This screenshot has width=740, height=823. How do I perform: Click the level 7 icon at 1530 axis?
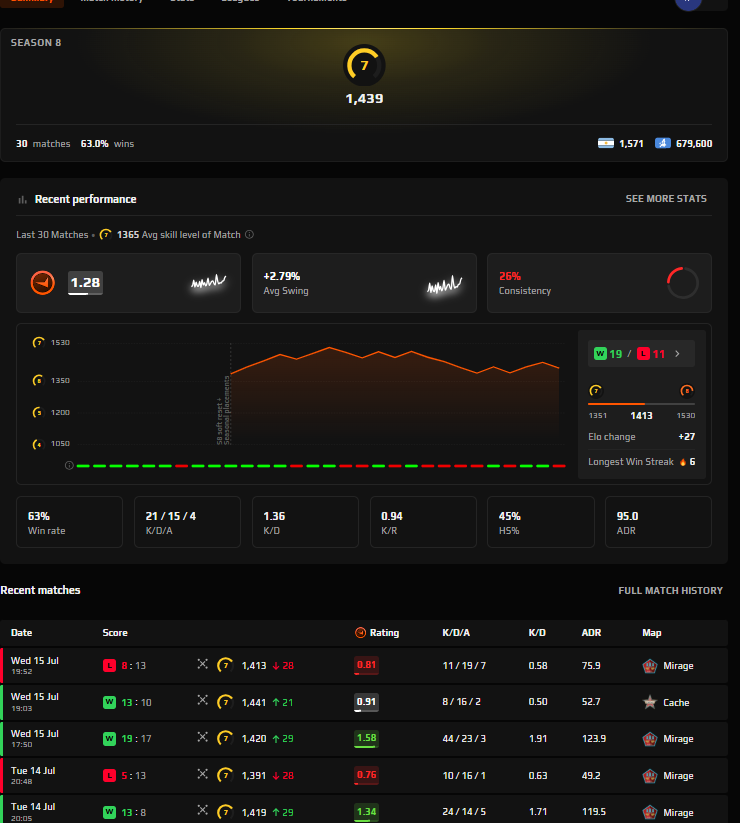(38, 343)
